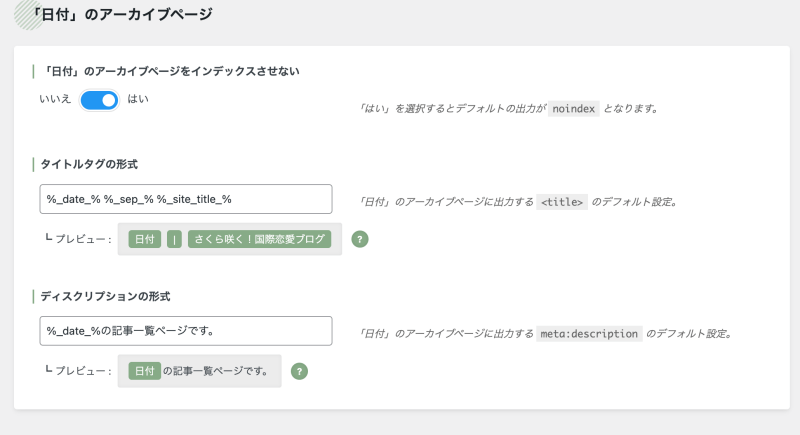Select the はい label beside the switch
The image size is (800, 435).
(138, 99)
